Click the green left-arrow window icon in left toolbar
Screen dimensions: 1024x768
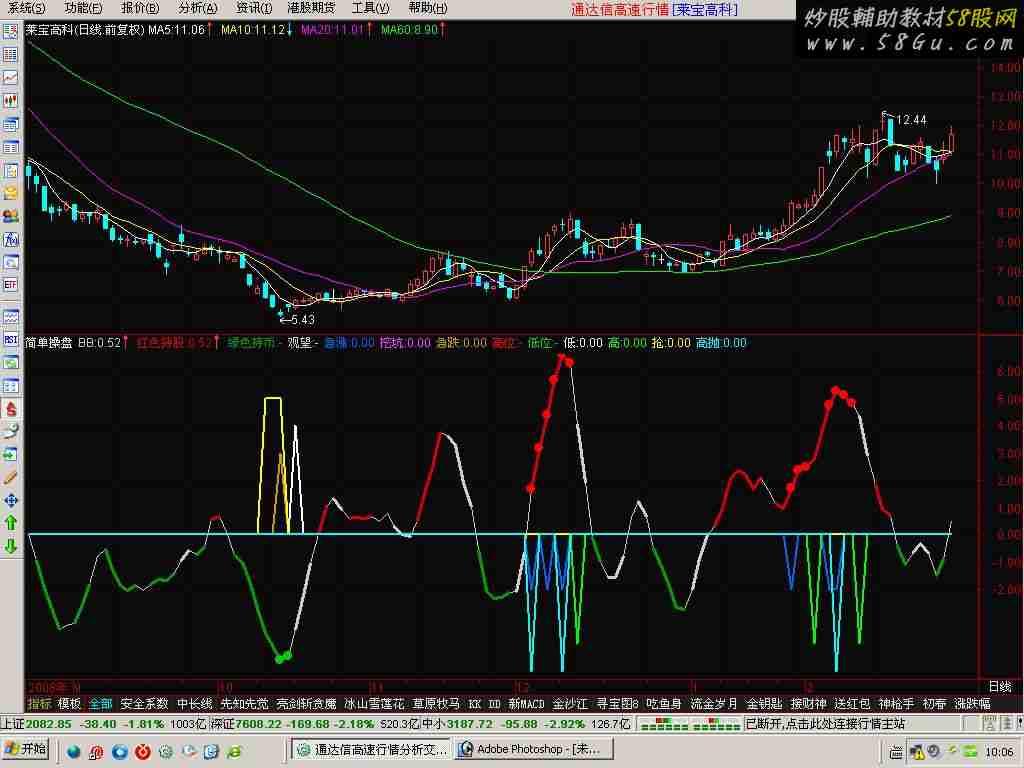pyautogui.click(x=10, y=455)
